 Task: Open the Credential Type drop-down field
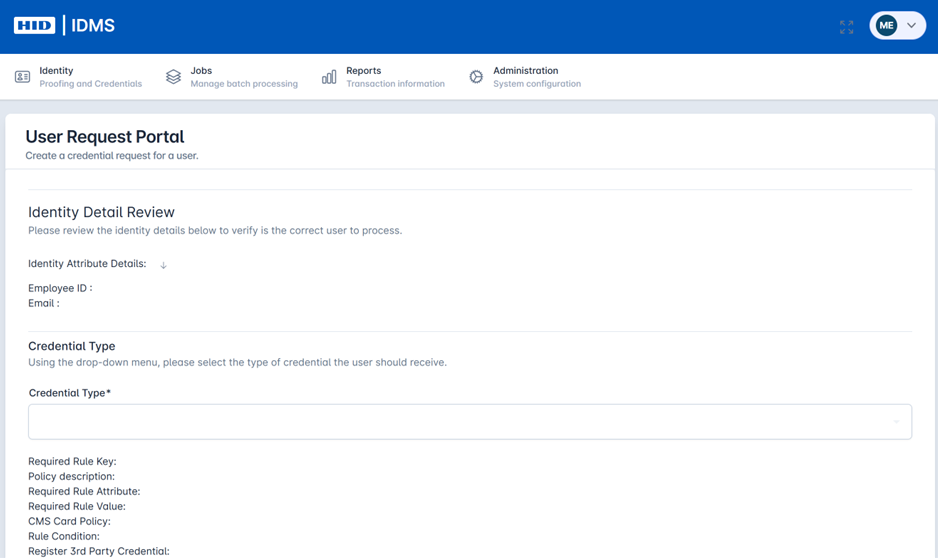(x=470, y=422)
